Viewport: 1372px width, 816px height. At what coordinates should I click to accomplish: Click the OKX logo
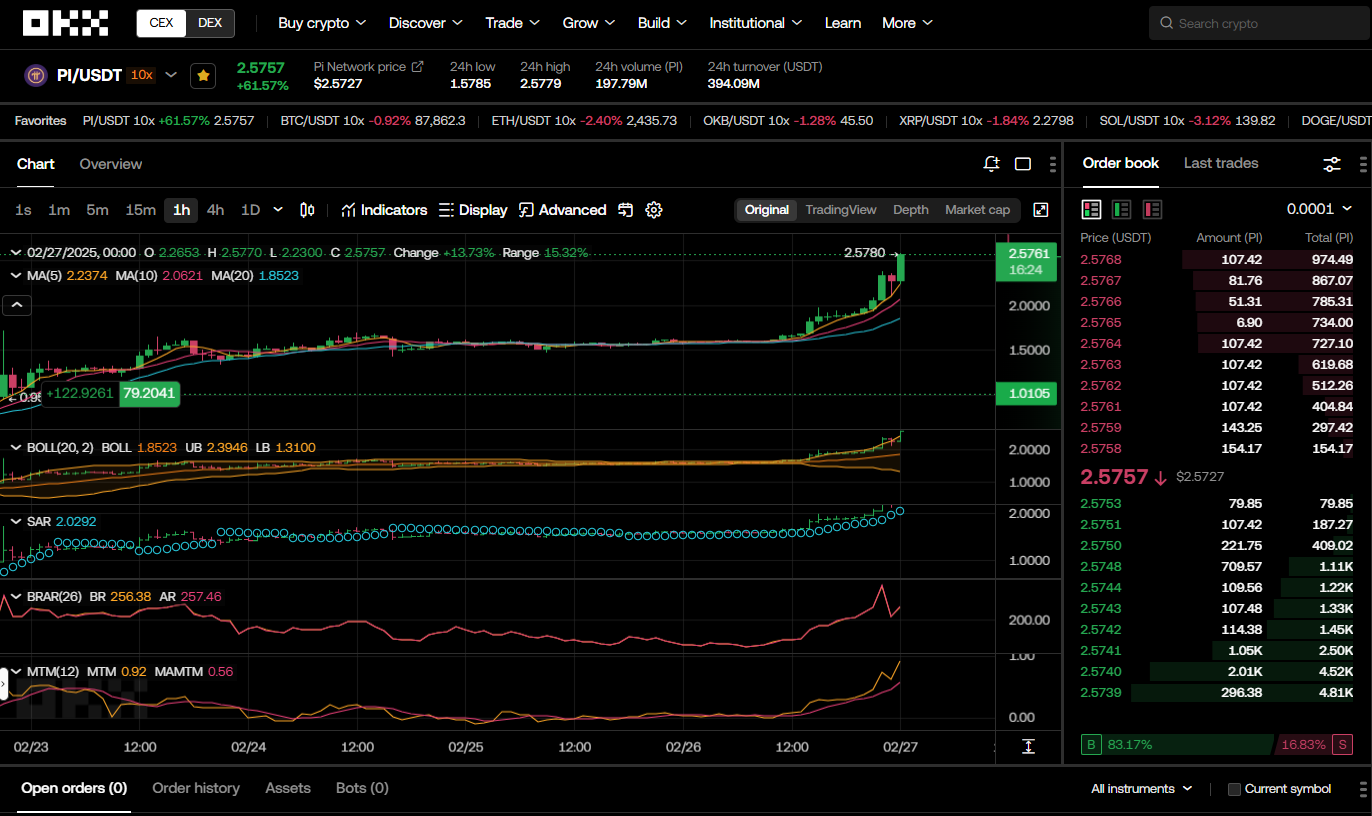pyautogui.click(x=65, y=23)
